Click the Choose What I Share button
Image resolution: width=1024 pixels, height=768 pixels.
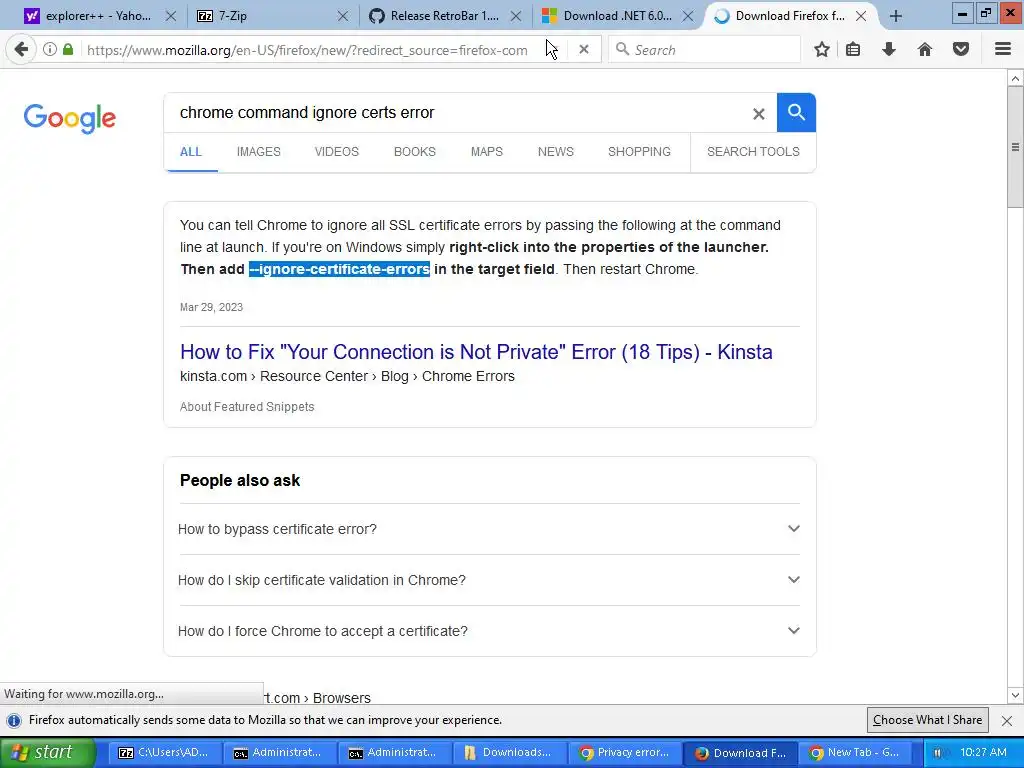click(x=927, y=720)
